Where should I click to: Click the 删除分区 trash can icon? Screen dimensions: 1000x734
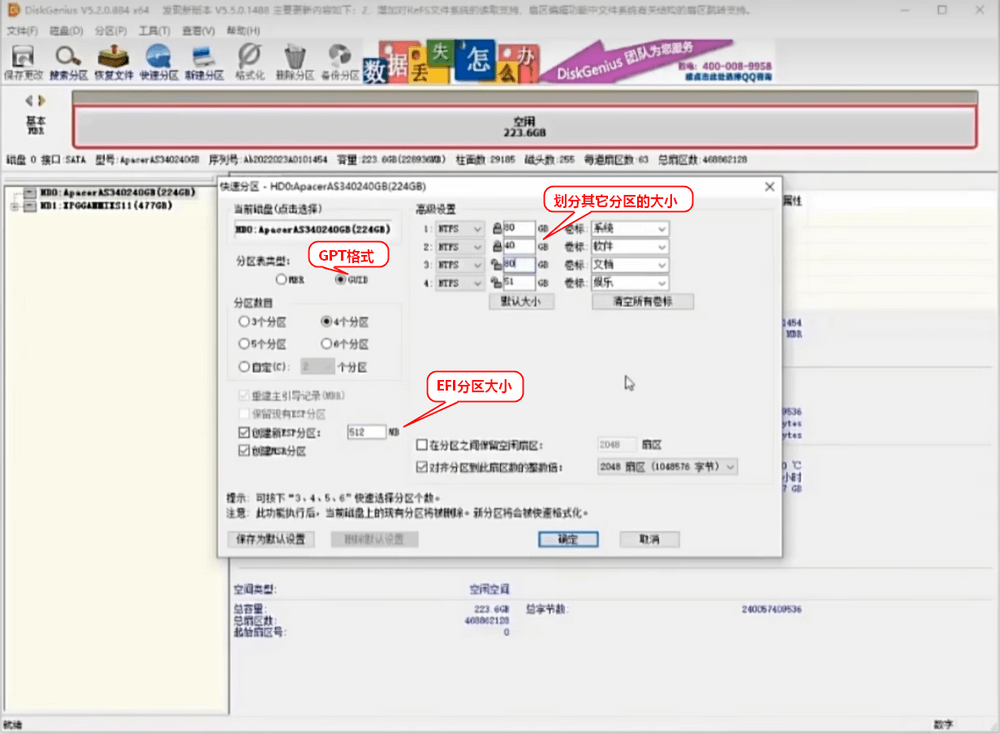[294, 62]
